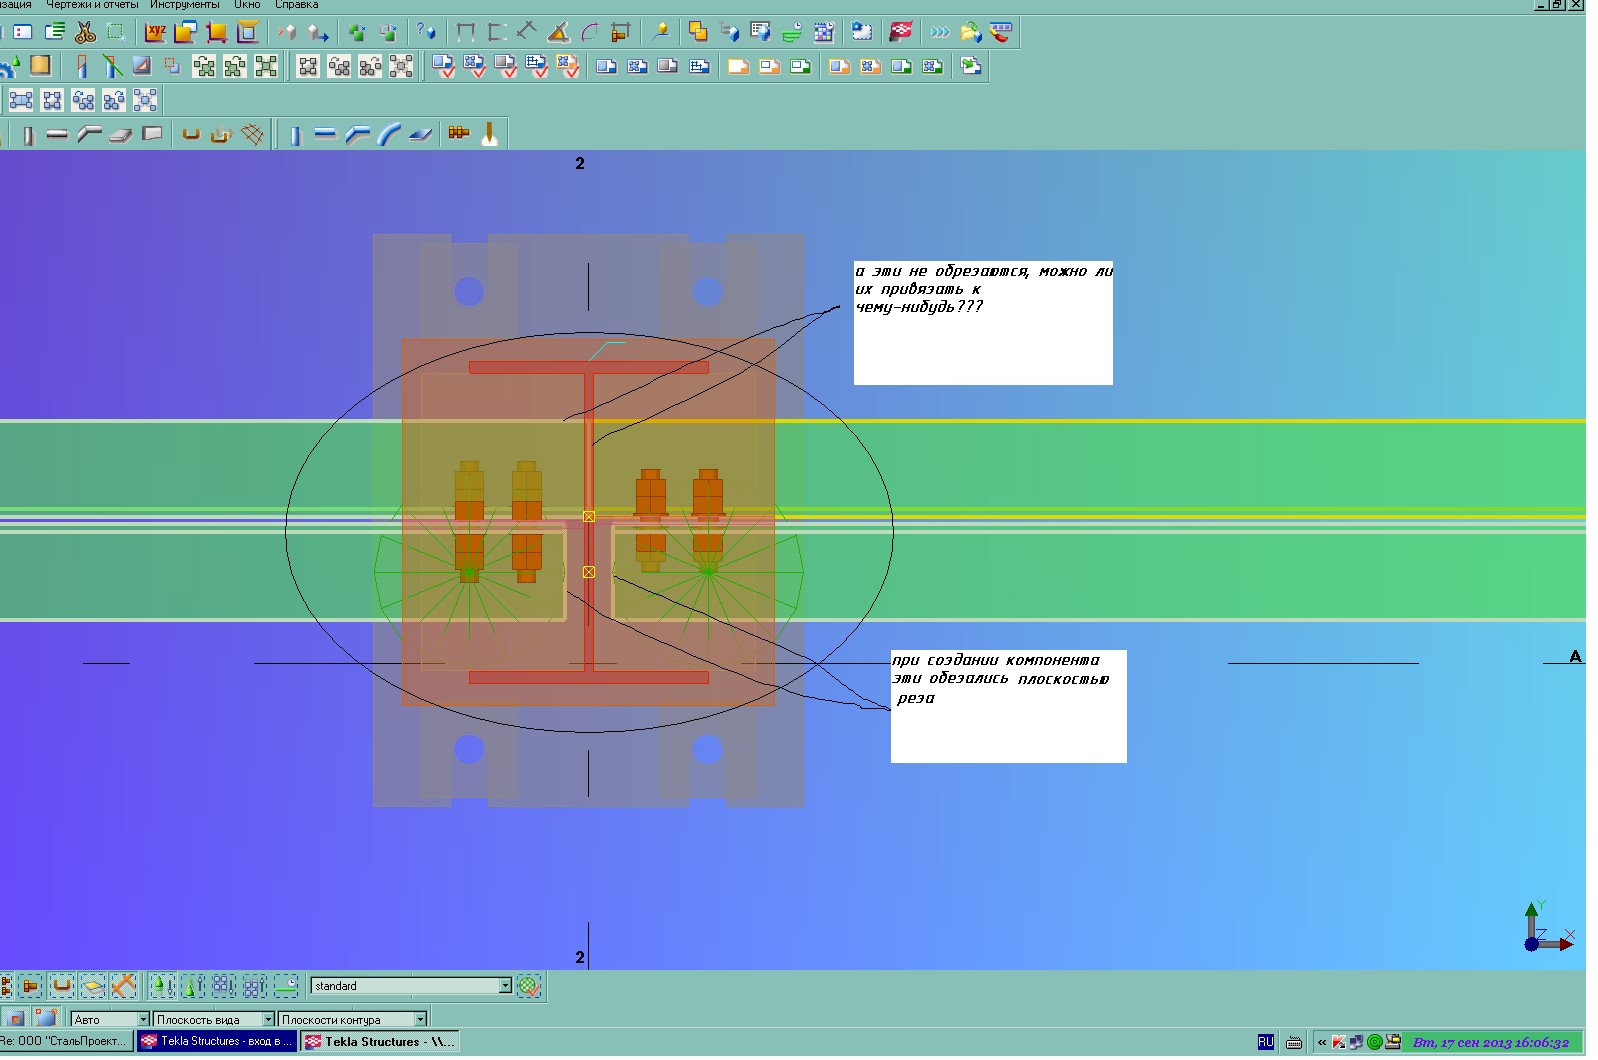Click the scissors cut tool icon
1598x1060 pixels.
(x=86, y=32)
